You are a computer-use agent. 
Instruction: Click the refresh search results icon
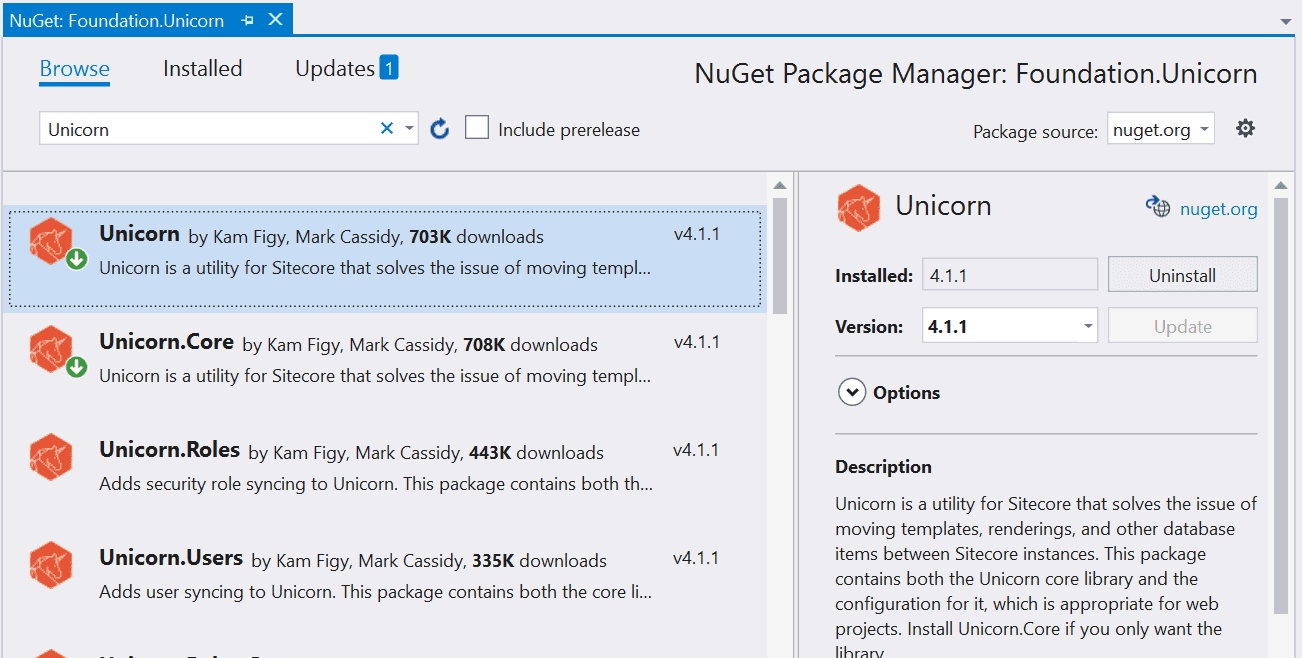(x=440, y=129)
